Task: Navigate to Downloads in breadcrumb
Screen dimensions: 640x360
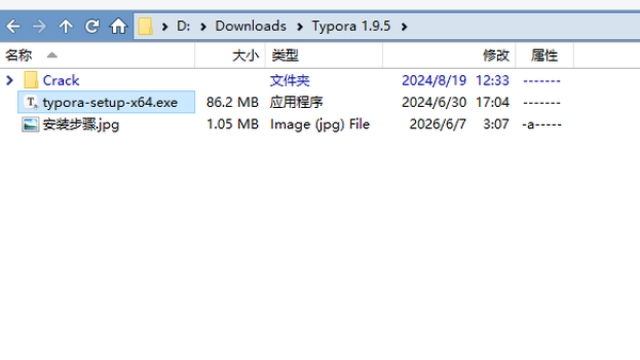Action: pyautogui.click(x=251, y=27)
